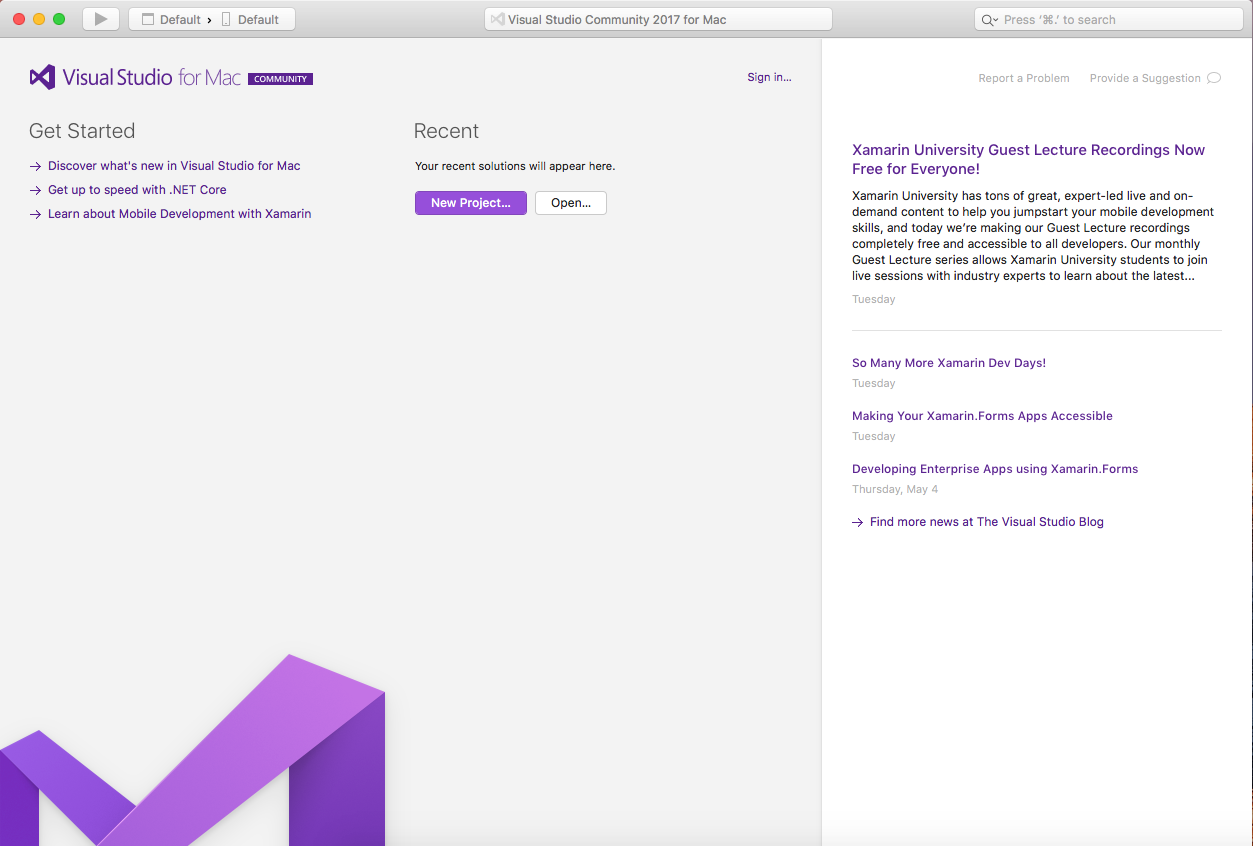
Task: Open Discover what's new in Visual Studio link
Action: (x=174, y=166)
